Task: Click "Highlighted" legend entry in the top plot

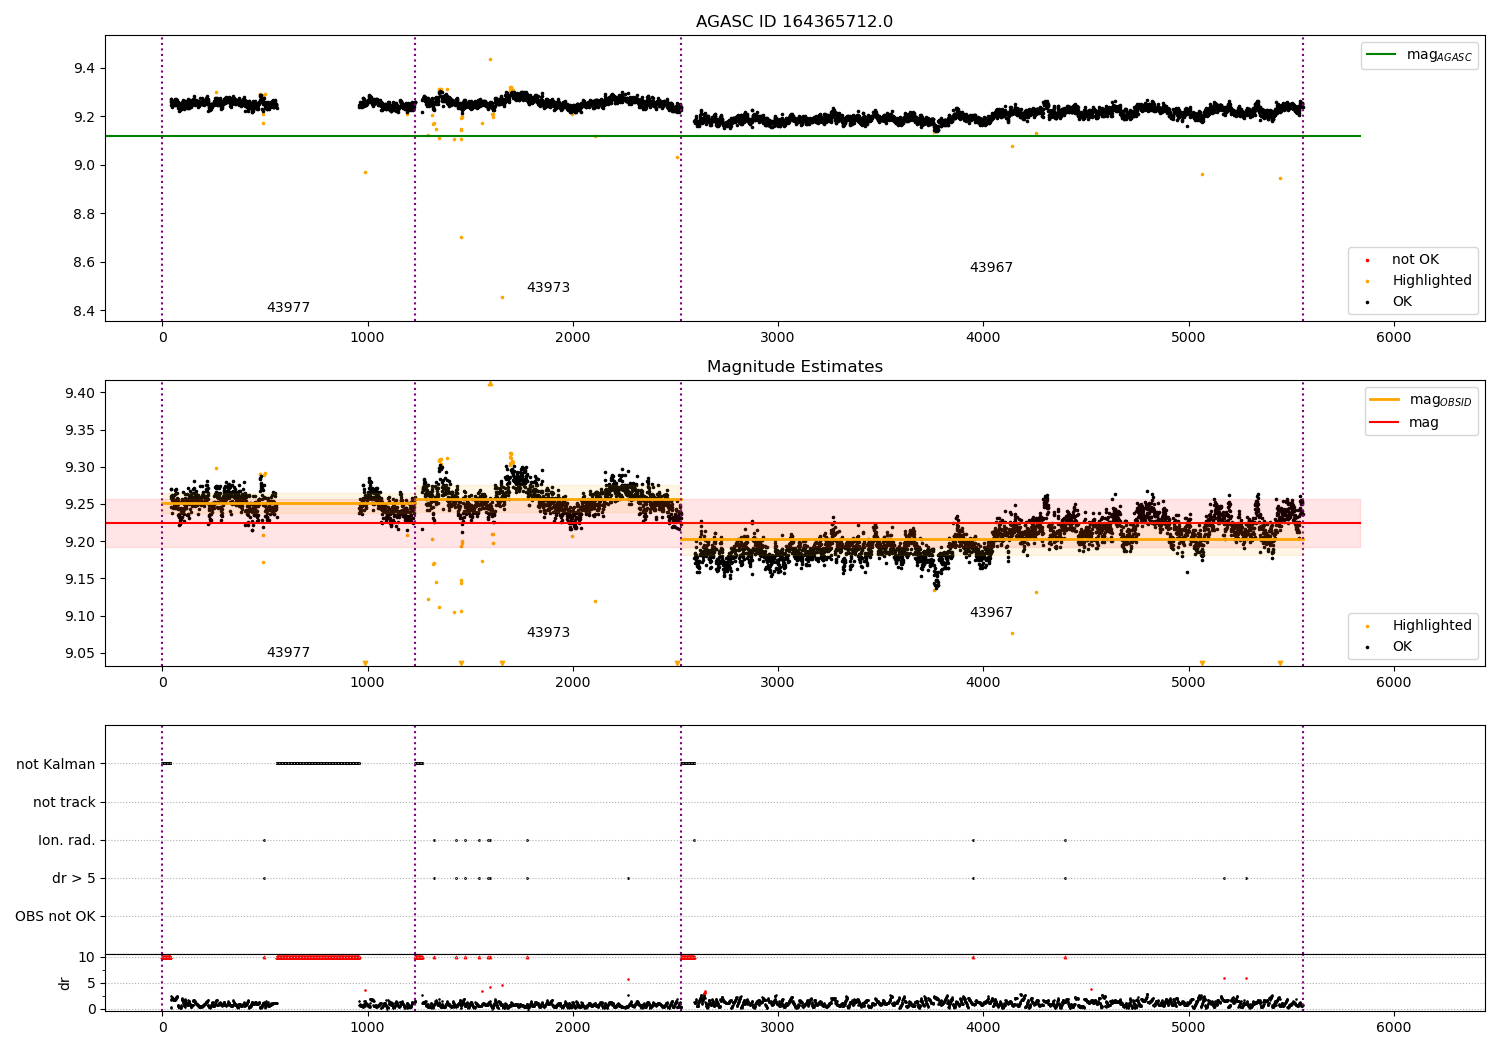Action: point(1432,281)
